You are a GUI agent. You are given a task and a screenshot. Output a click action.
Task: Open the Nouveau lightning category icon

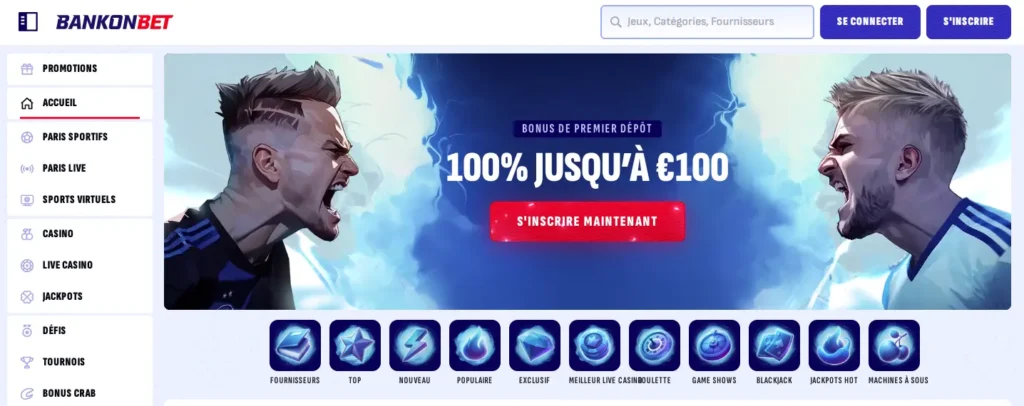[415, 345]
